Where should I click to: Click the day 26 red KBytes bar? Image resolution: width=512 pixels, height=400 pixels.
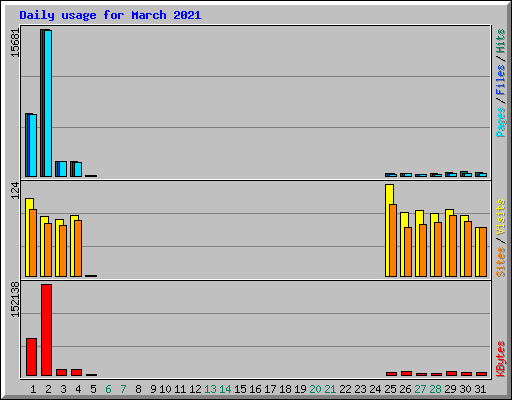[406, 373]
